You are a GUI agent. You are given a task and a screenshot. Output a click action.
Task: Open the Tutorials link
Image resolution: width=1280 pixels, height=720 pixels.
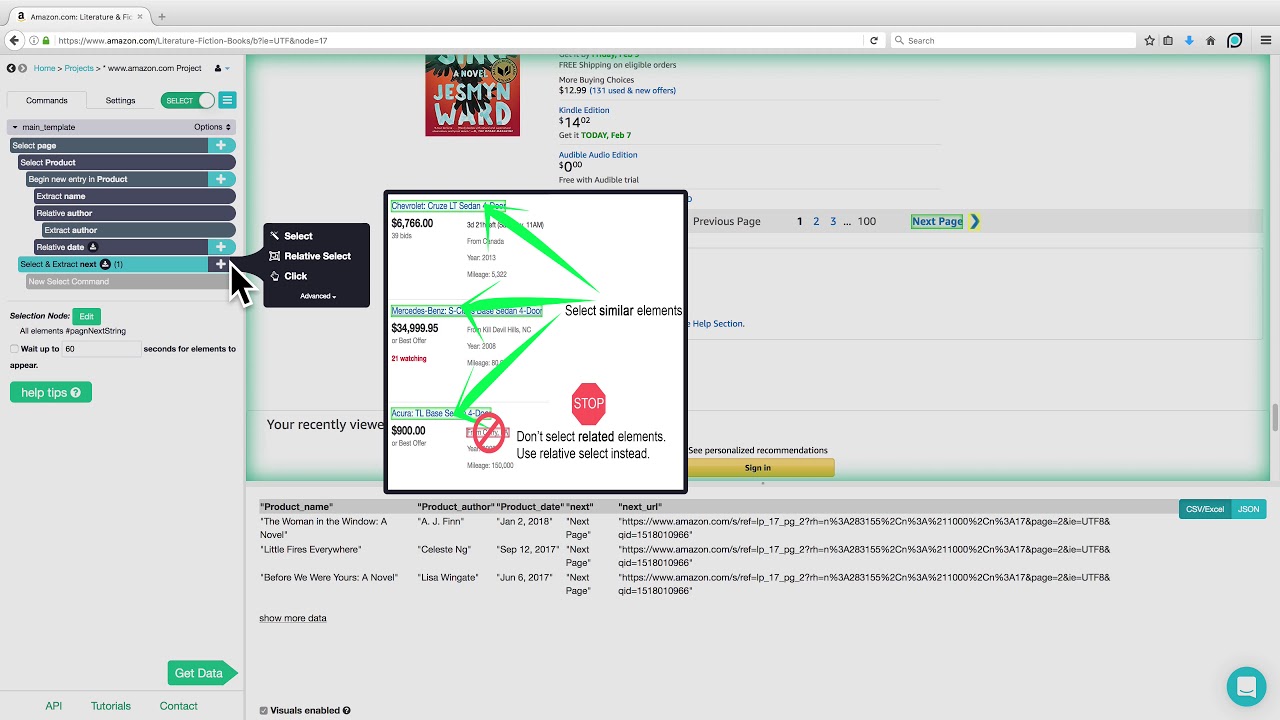point(111,706)
